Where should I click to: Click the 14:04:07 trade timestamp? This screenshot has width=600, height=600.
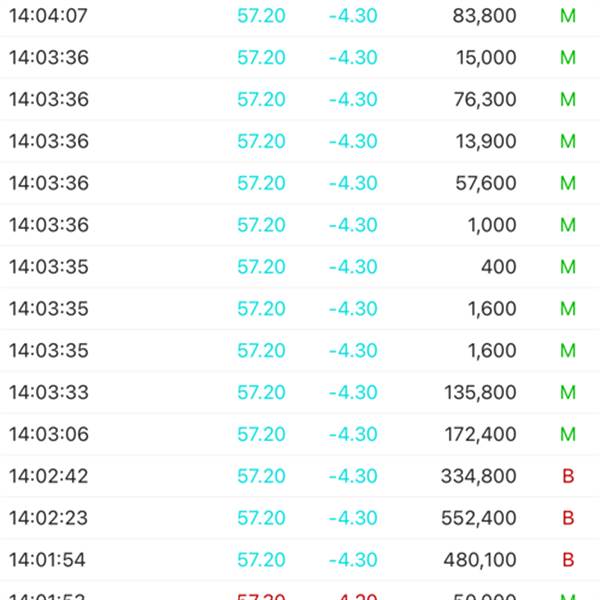(x=48, y=16)
